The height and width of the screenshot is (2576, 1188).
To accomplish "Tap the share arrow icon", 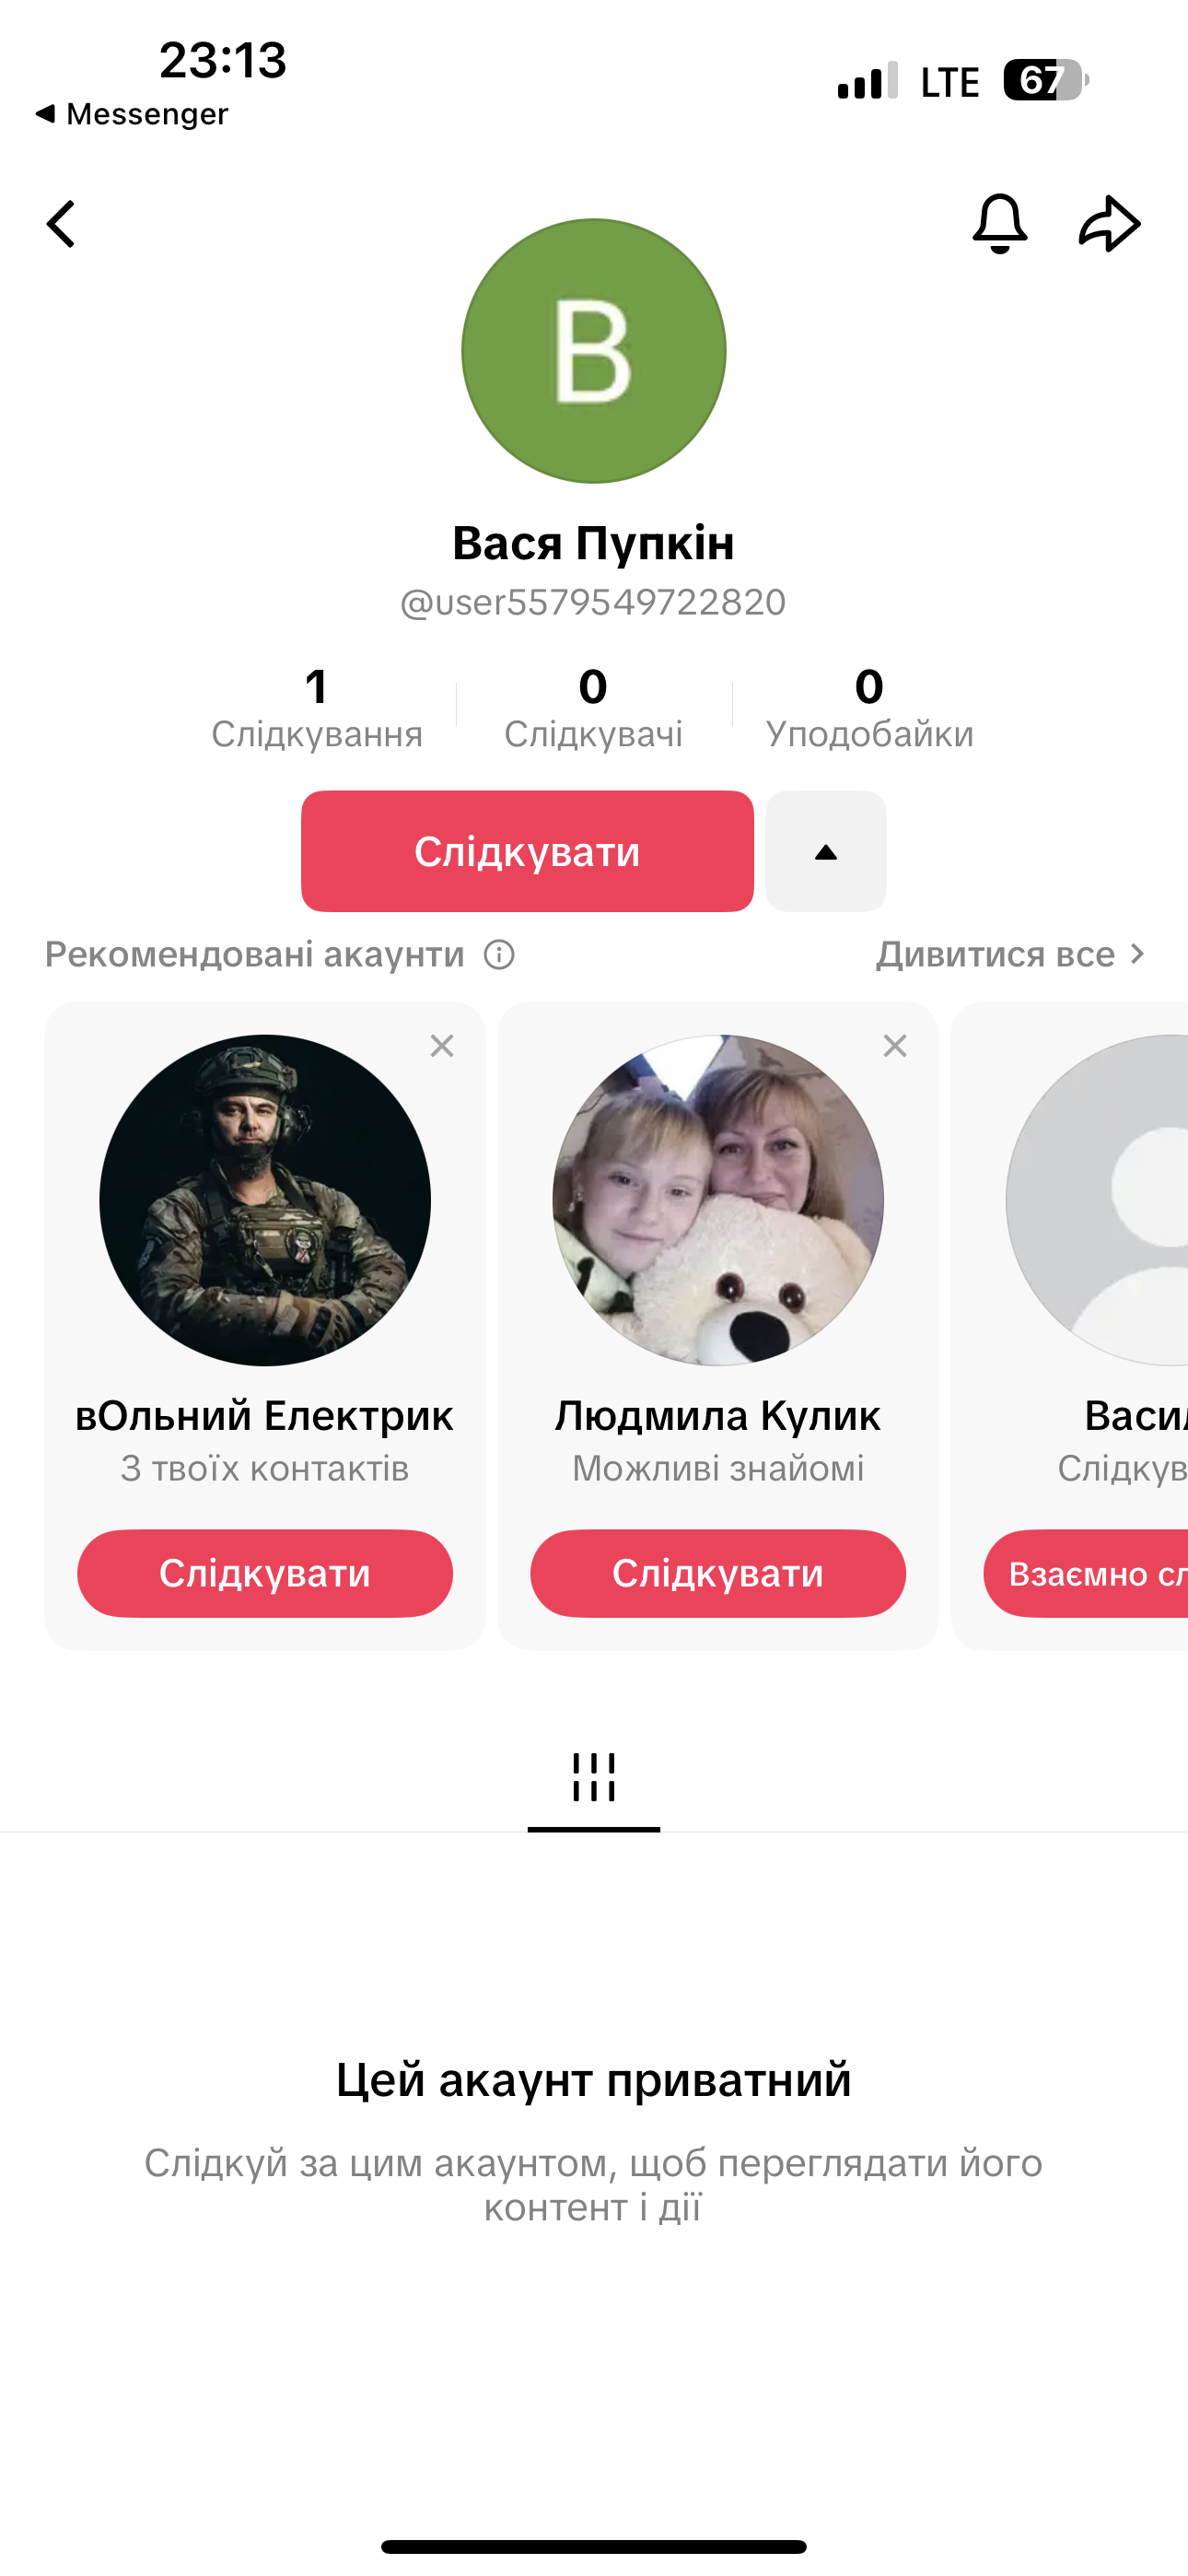I will (1110, 223).
